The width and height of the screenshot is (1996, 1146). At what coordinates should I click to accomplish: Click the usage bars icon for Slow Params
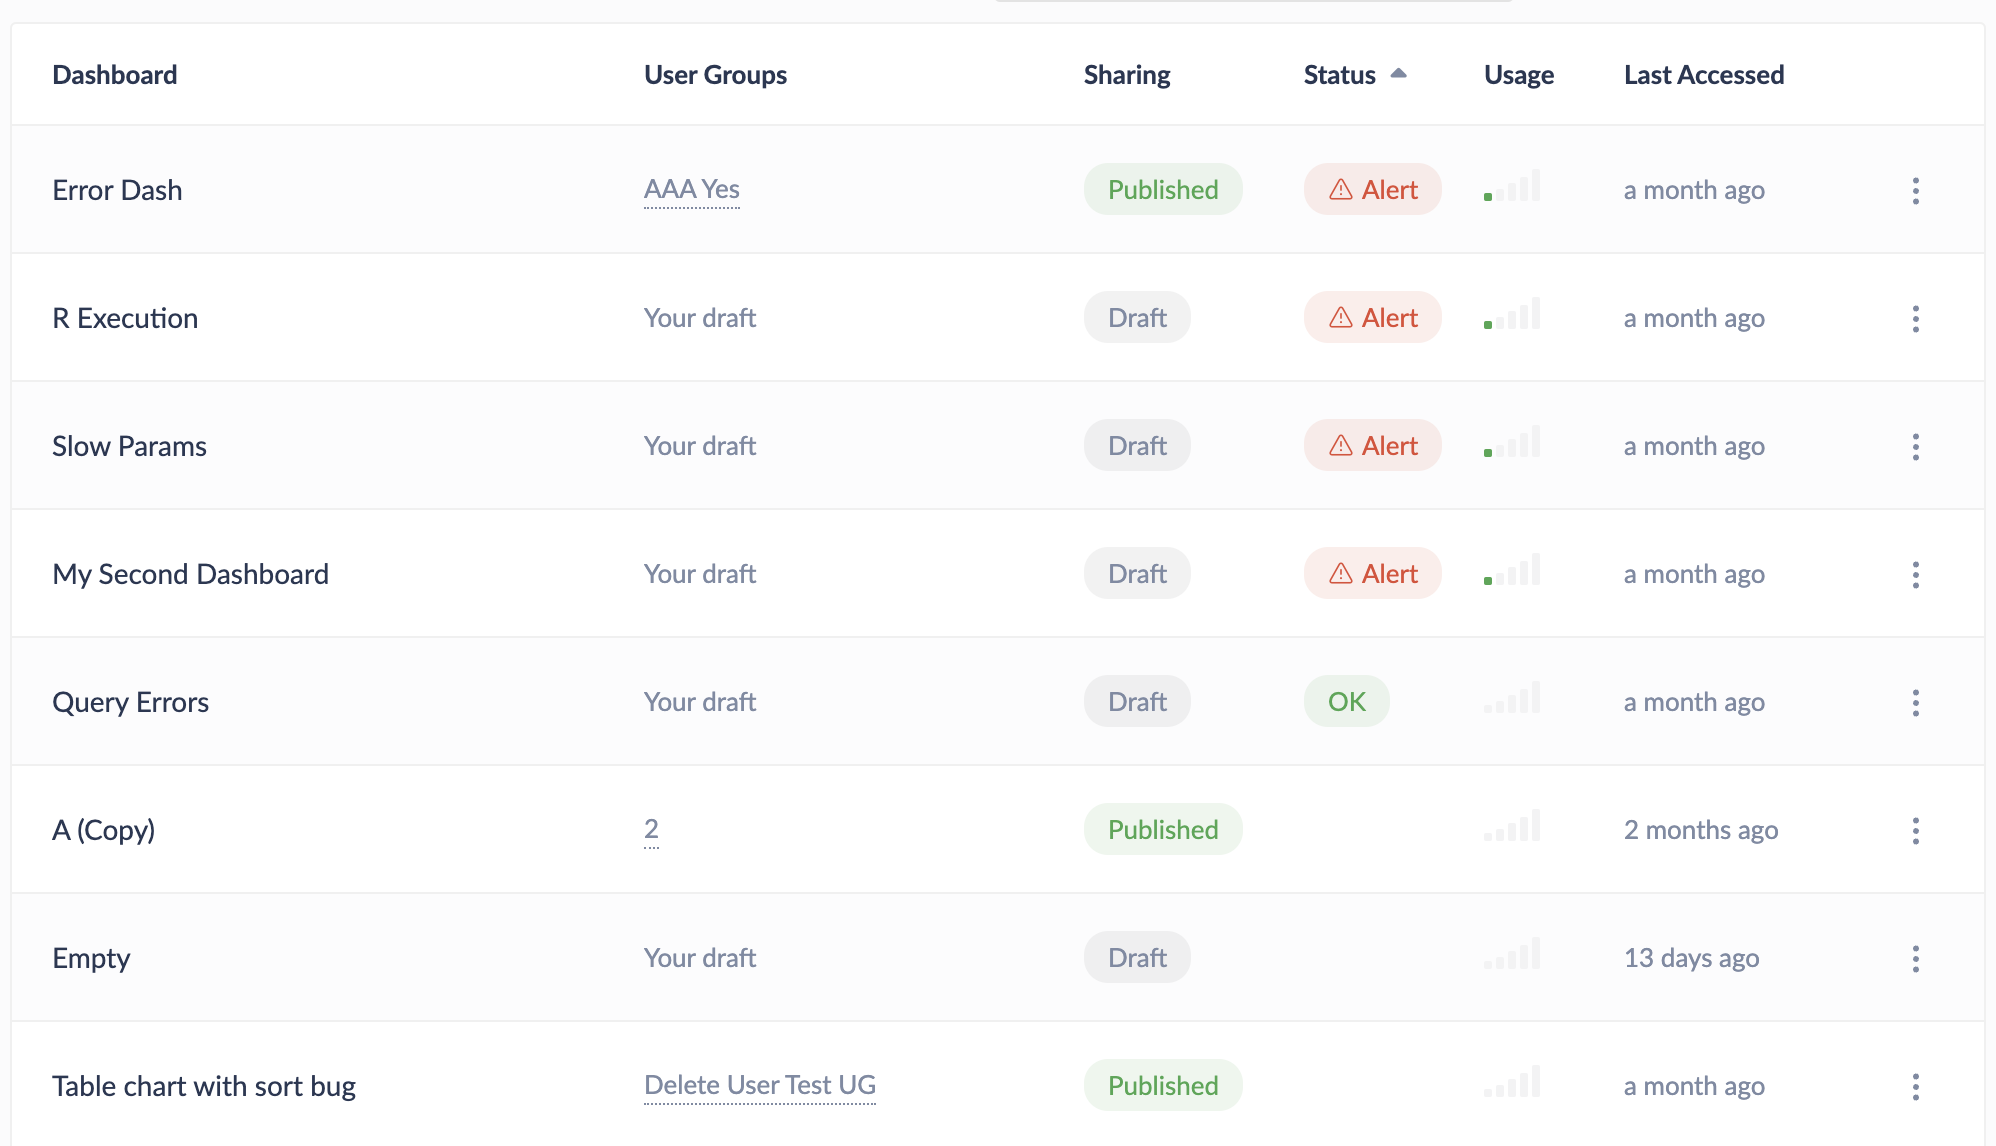[x=1512, y=442]
